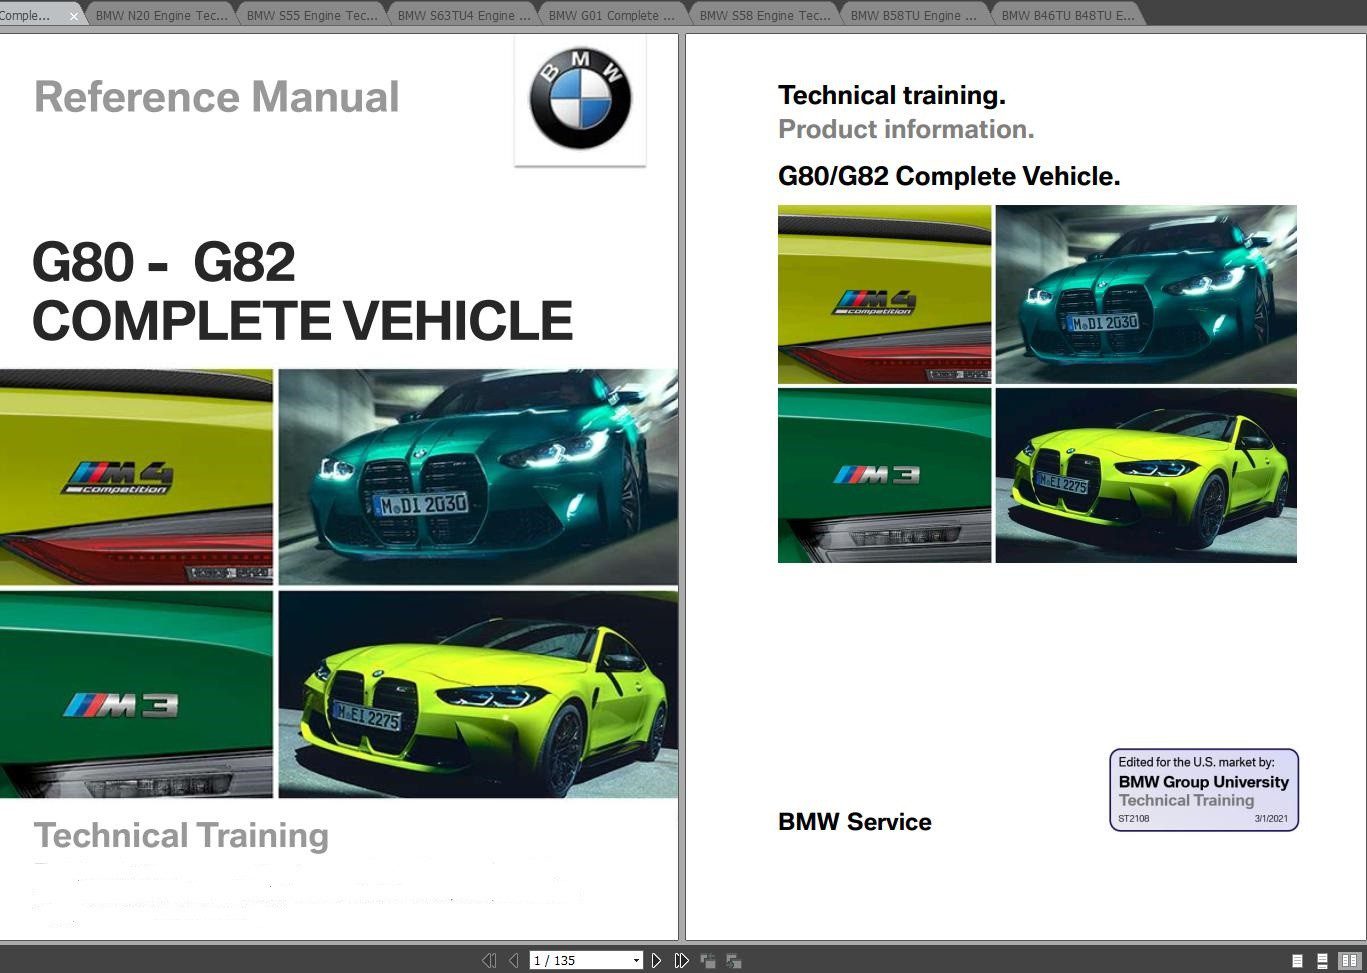Click the "Product information." text

tap(906, 129)
